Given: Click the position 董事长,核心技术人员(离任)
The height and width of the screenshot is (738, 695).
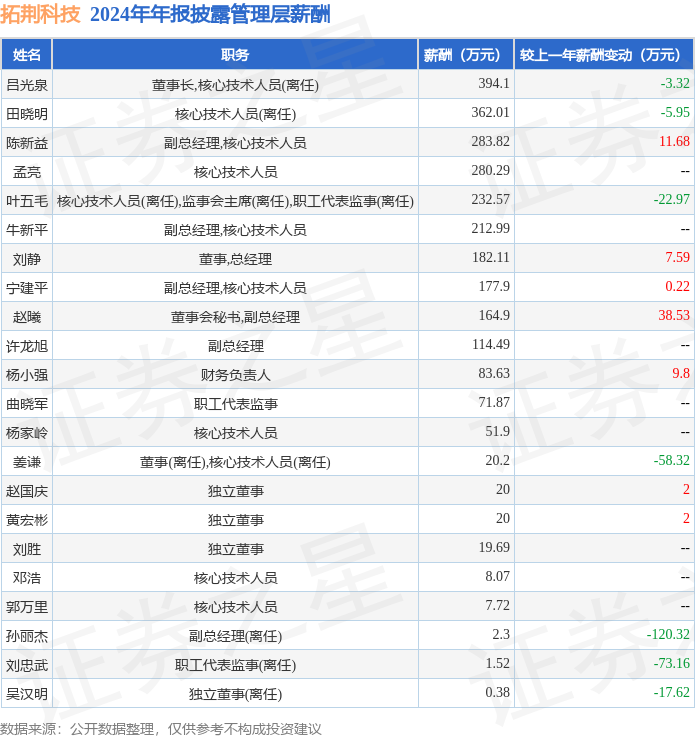Looking at the screenshot, I should tap(235, 85).
